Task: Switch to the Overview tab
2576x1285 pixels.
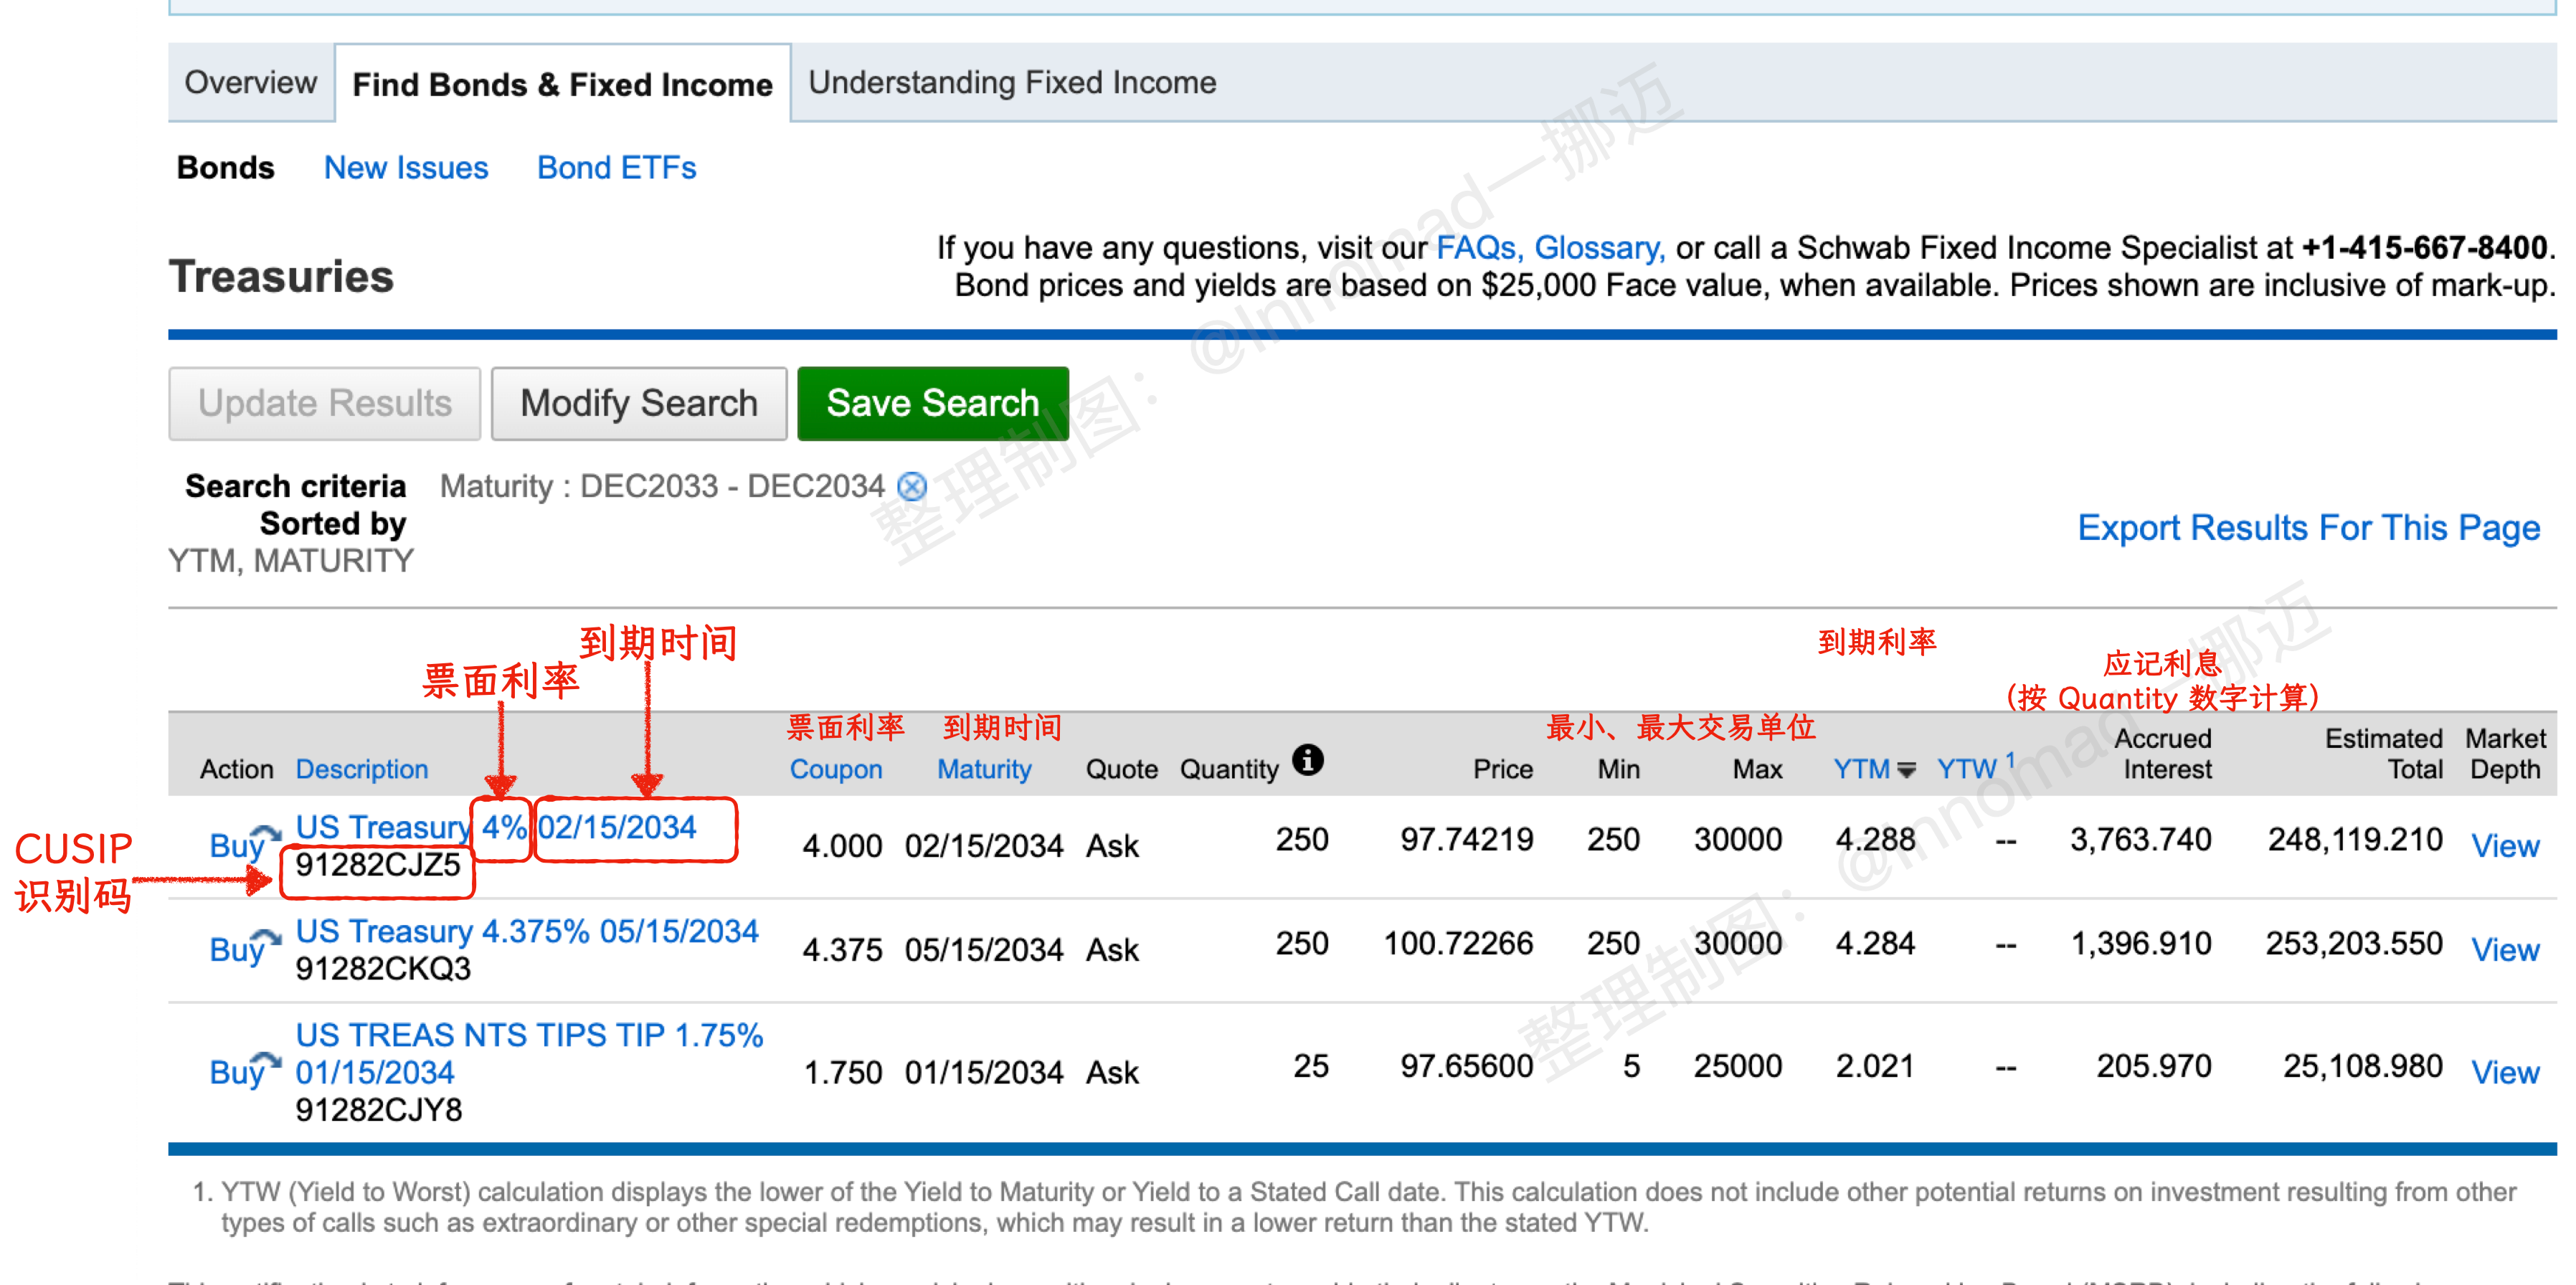Action: tap(250, 83)
